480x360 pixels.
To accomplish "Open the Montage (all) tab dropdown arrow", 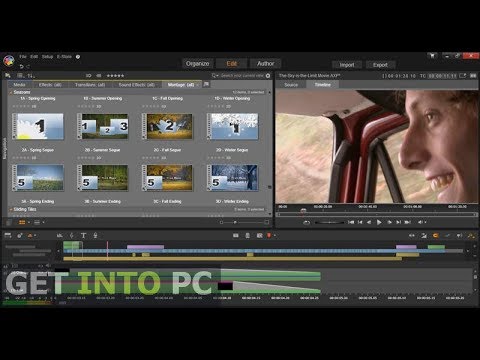I will (x=198, y=85).
